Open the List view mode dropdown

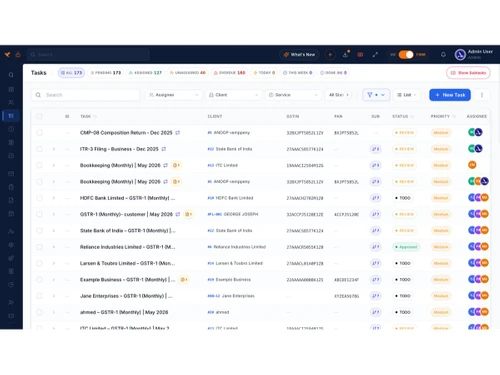click(x=407, y=95)
